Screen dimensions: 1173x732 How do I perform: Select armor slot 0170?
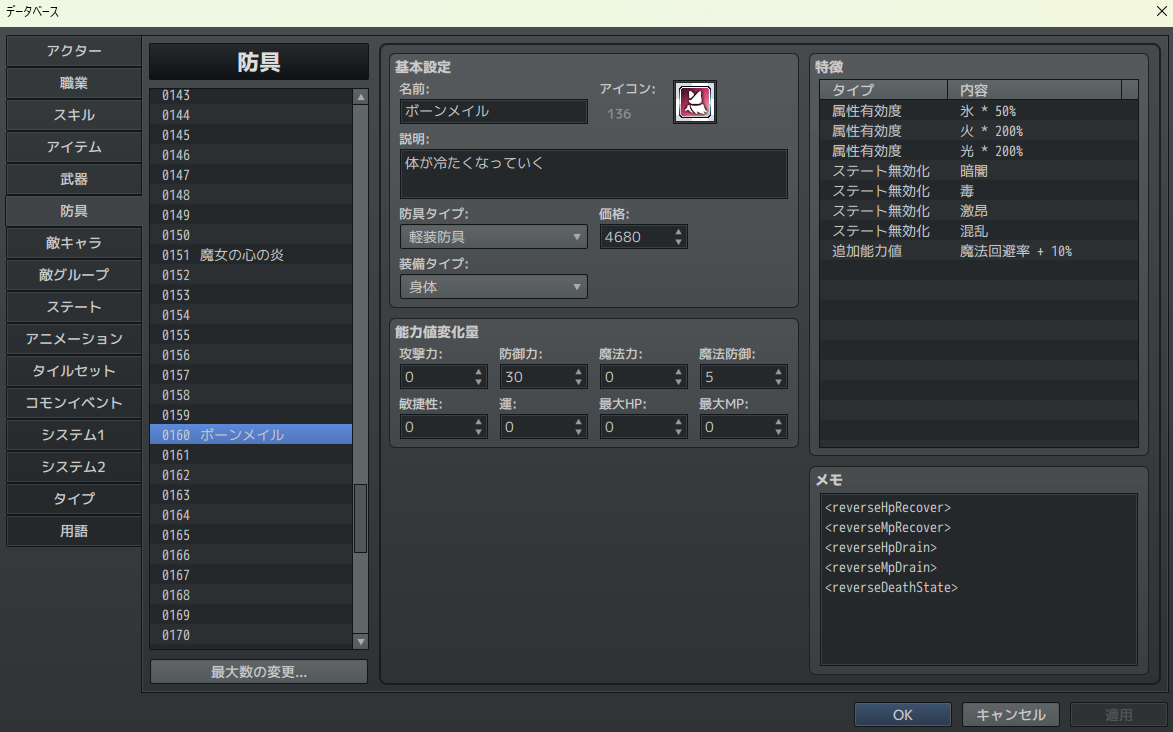click(x=251, y=635)
